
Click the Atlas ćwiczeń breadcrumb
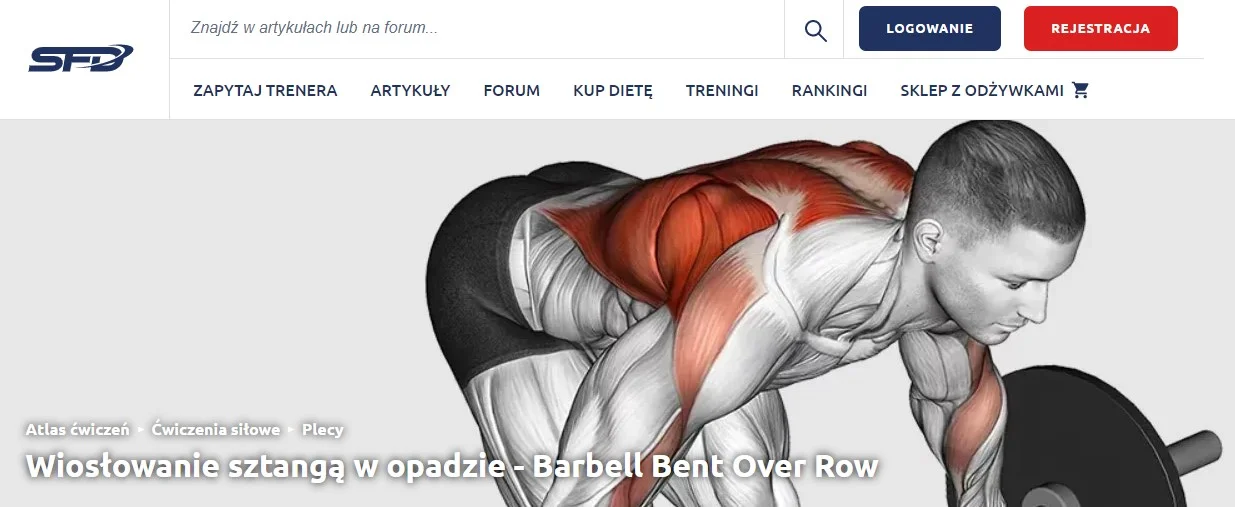[x=77, y=429]
